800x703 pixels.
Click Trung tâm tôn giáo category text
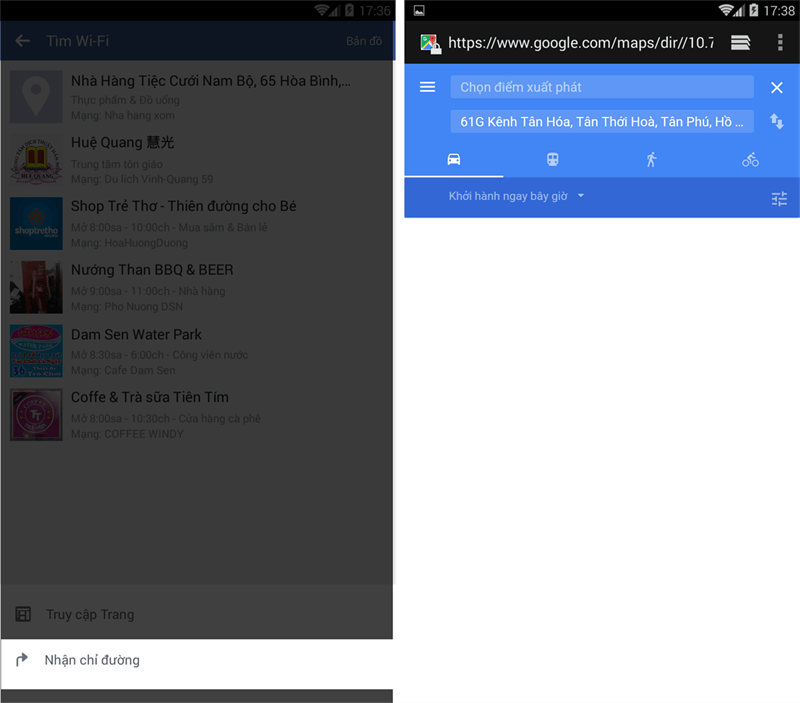(116, 164)
